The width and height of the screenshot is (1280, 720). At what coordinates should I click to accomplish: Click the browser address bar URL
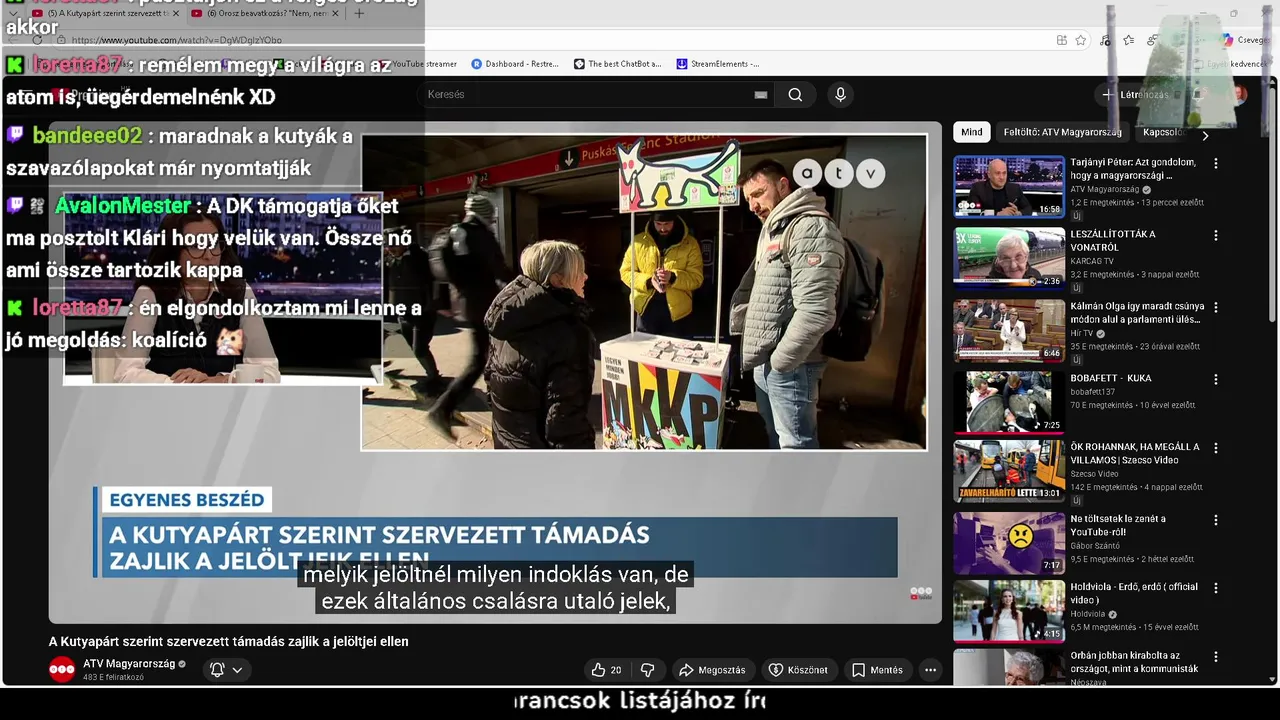[177, 40]
